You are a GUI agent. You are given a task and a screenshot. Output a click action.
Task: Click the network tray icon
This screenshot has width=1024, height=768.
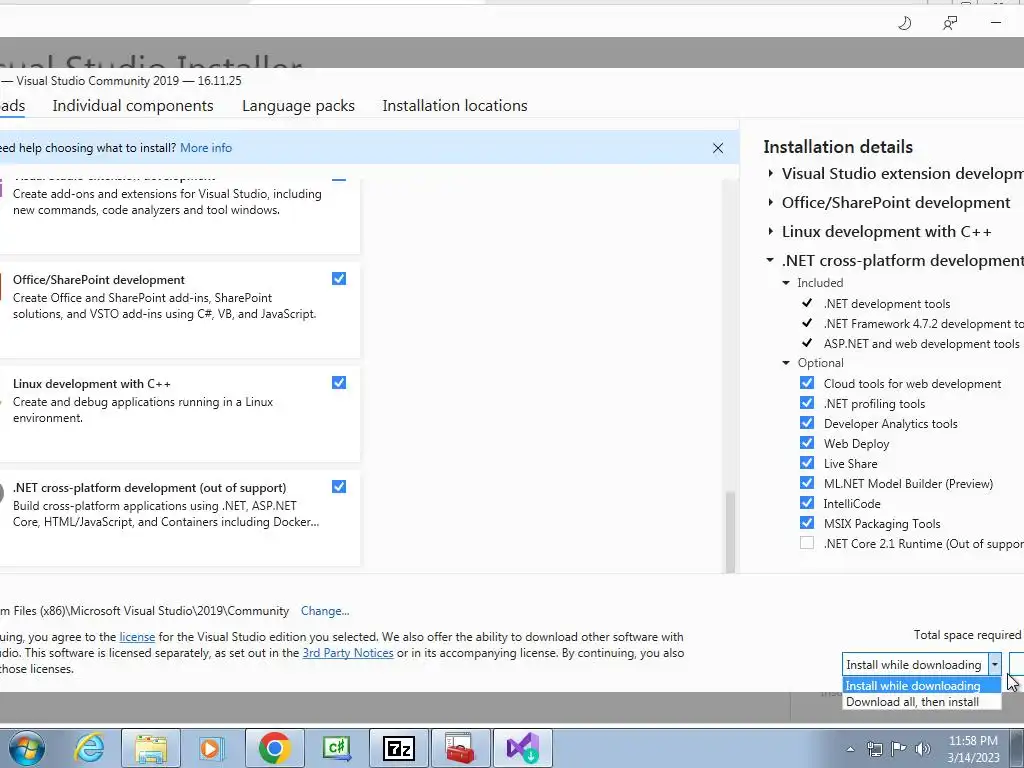point(874,748)
